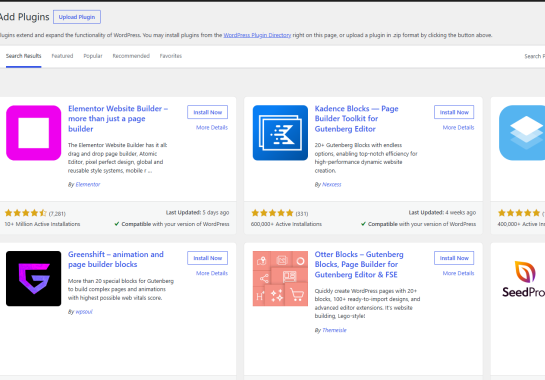Image resolution: width=545 pixels, height=380 pixels.
Task: Click Elementor's Compatible checkmark icon
Action: click(x=117, y=224)
